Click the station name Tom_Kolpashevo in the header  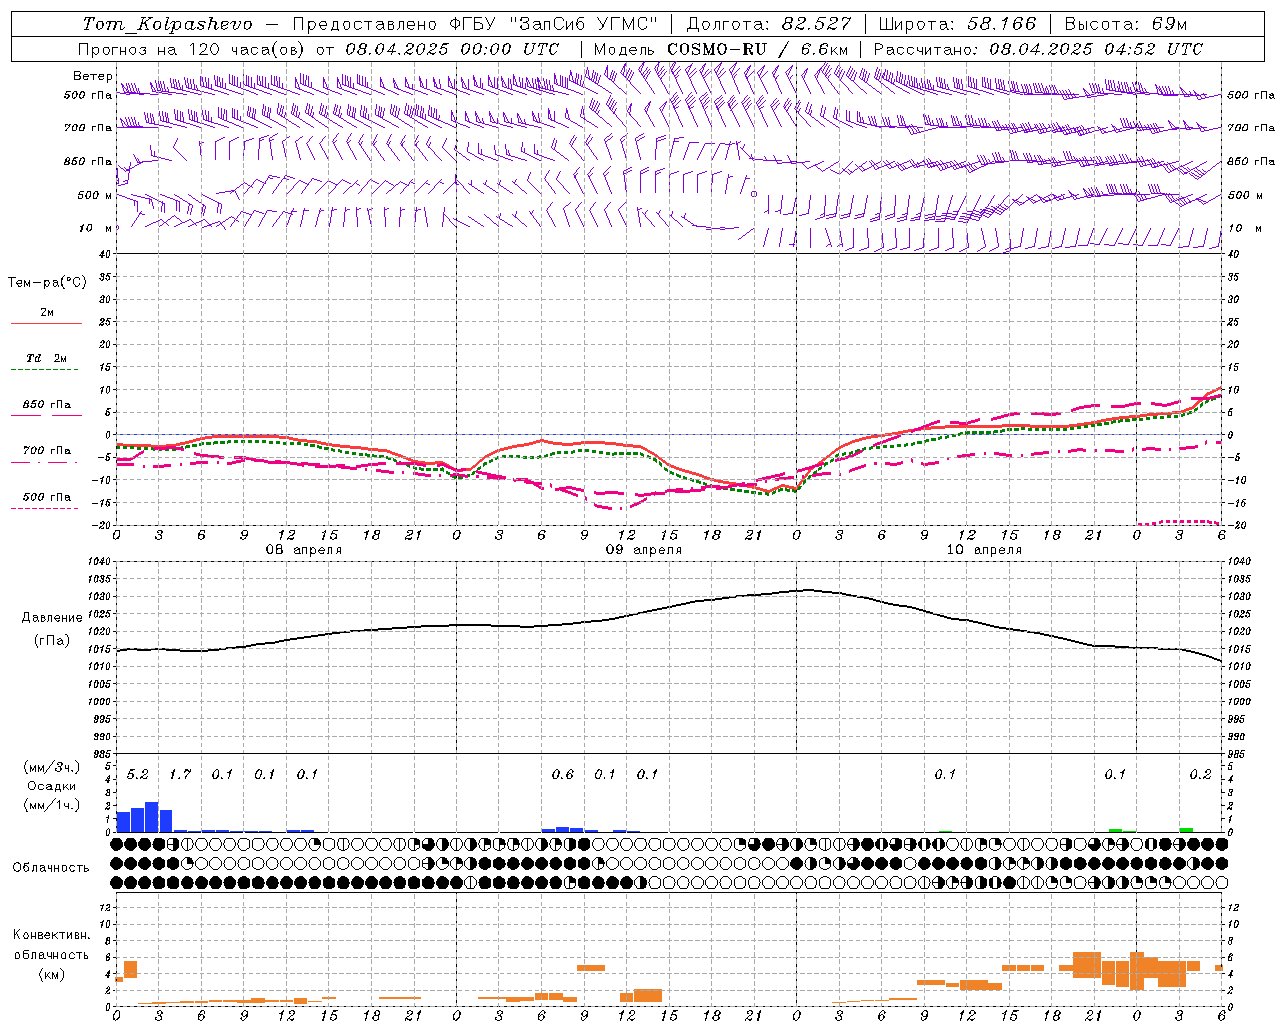167,24
